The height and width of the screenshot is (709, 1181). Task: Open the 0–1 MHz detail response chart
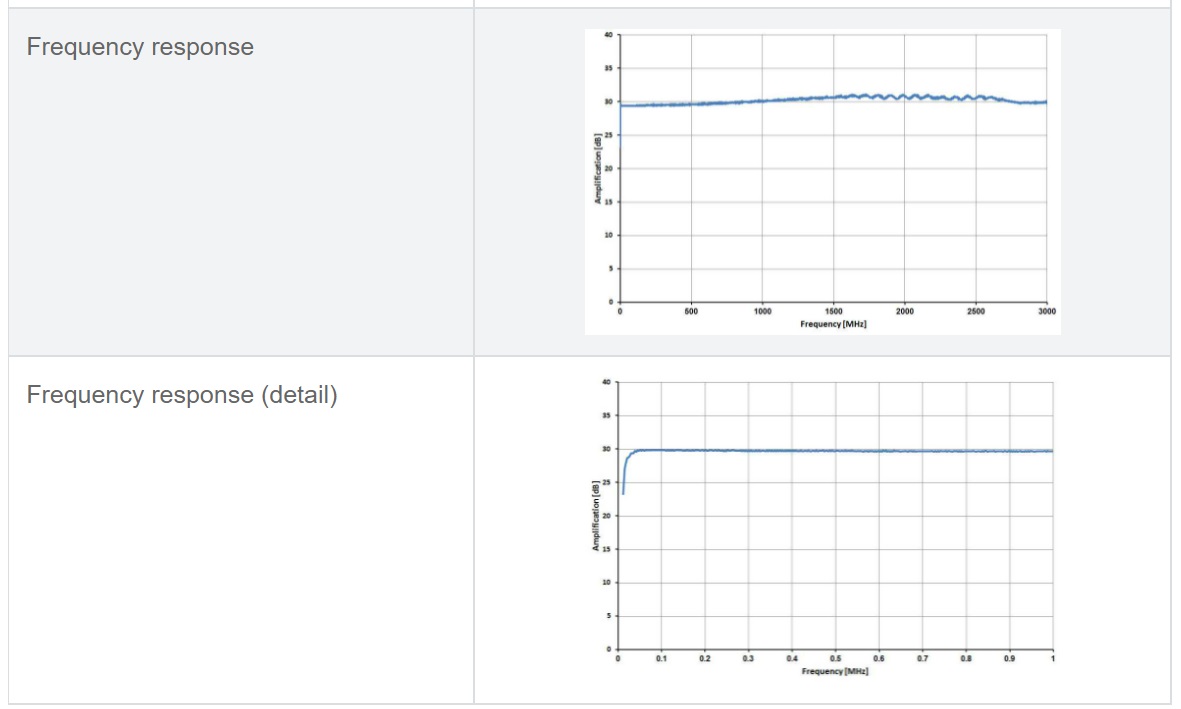(822, 528)
